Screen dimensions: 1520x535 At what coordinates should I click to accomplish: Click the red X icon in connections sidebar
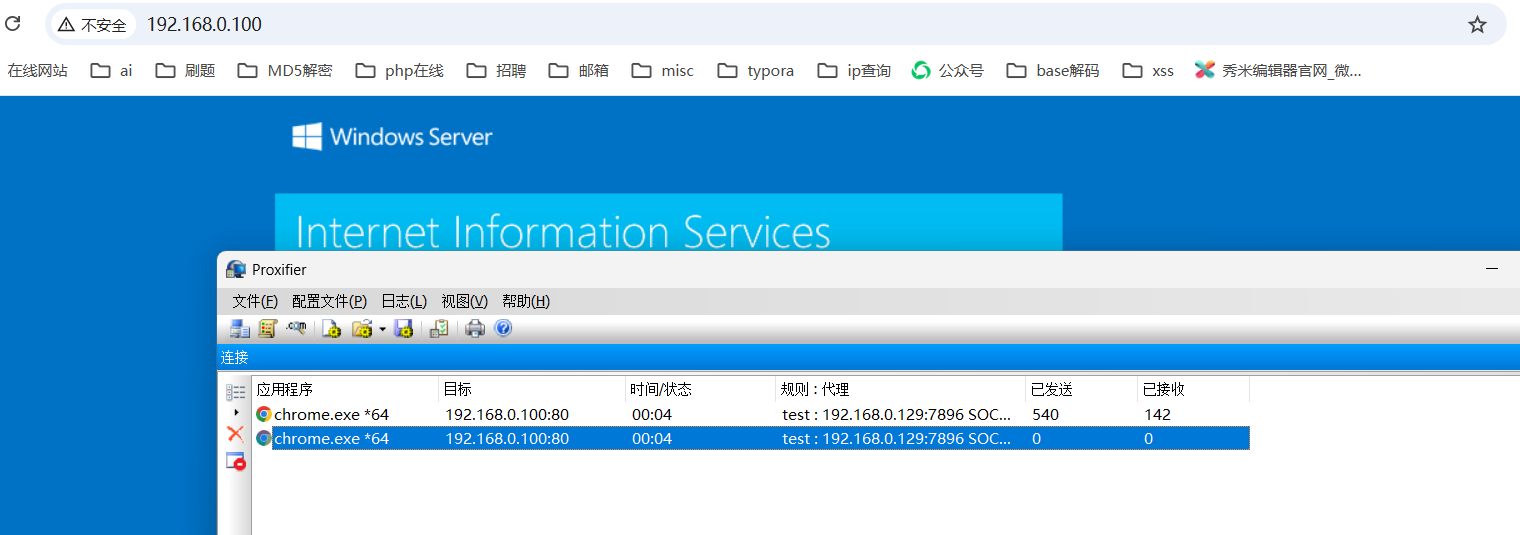click(x=235, y=433)
